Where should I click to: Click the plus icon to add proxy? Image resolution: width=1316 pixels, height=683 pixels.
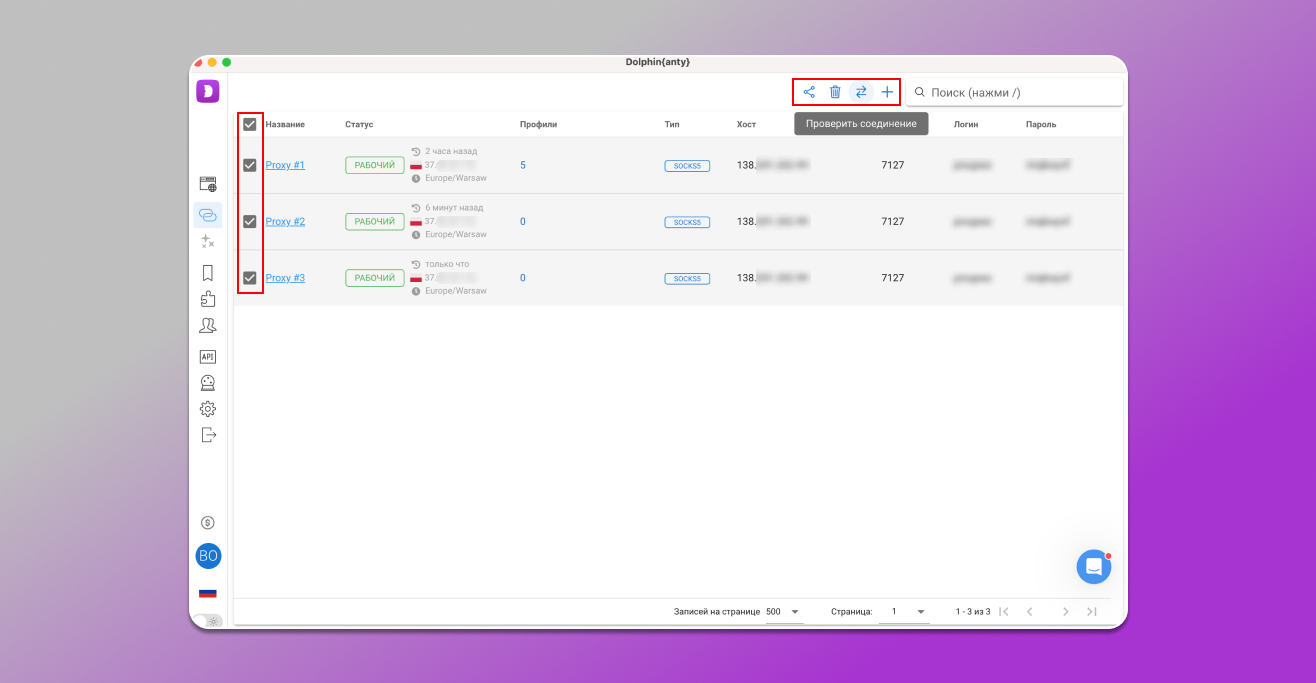[887, 92]
